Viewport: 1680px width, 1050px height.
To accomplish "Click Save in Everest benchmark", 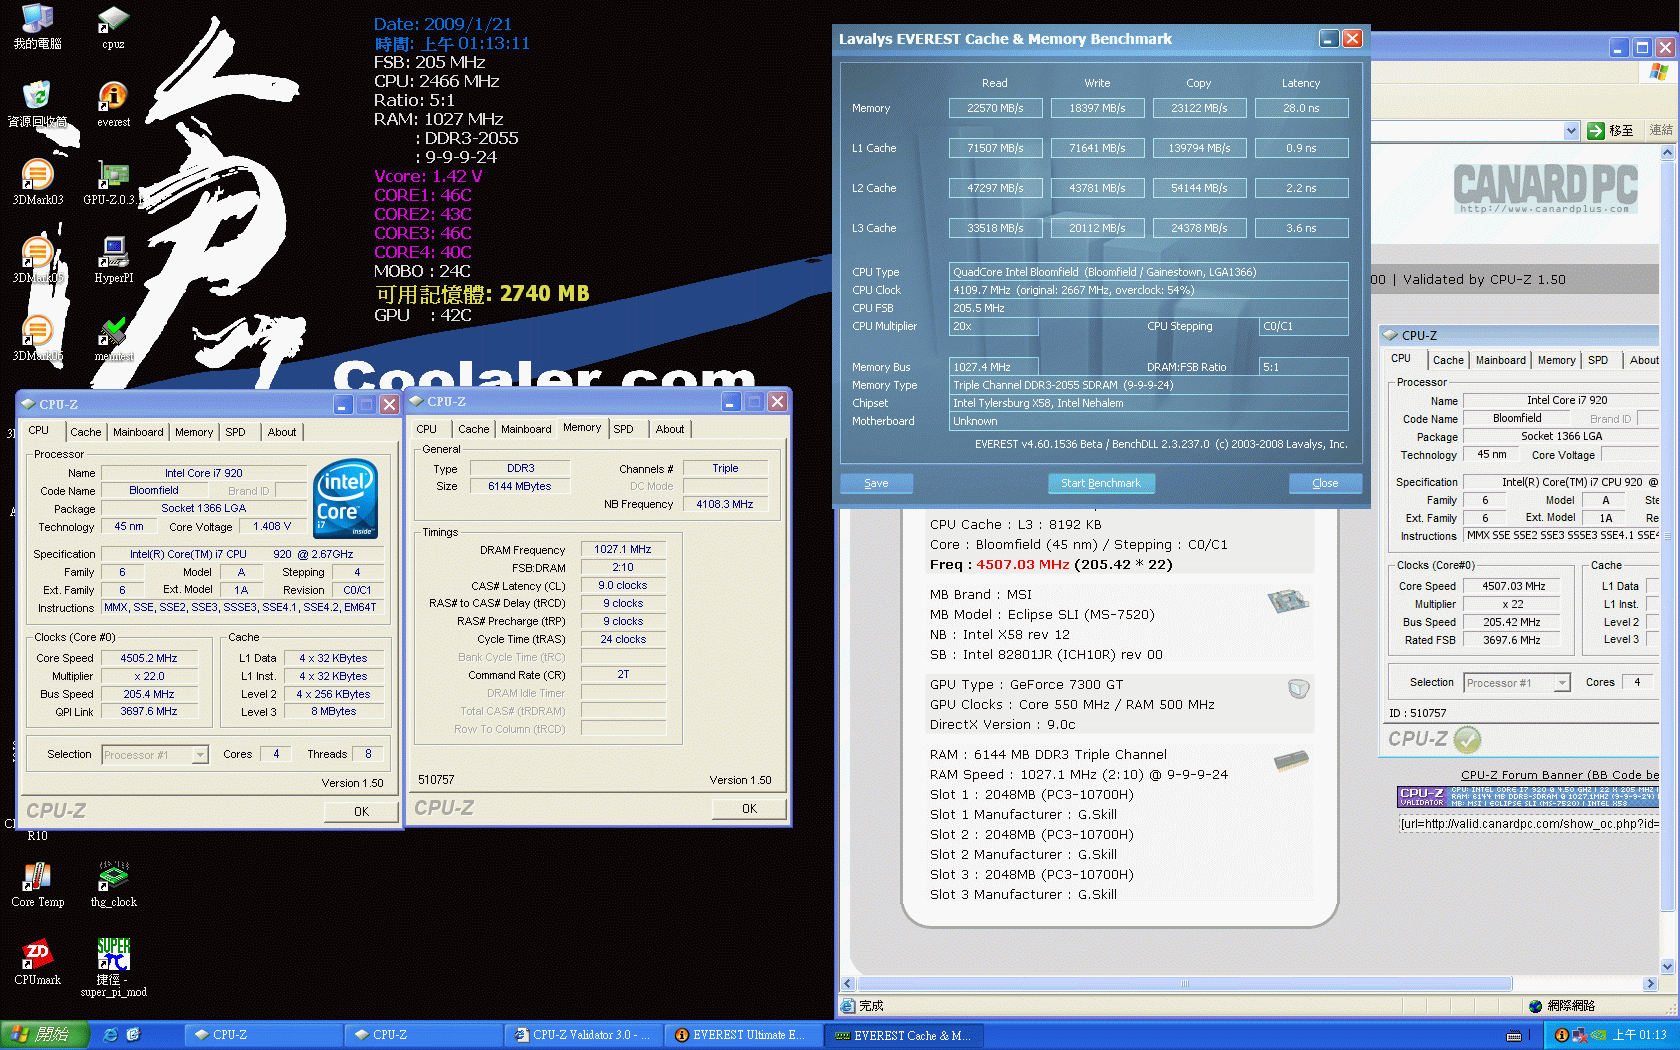I will click(x=876, y=483).
